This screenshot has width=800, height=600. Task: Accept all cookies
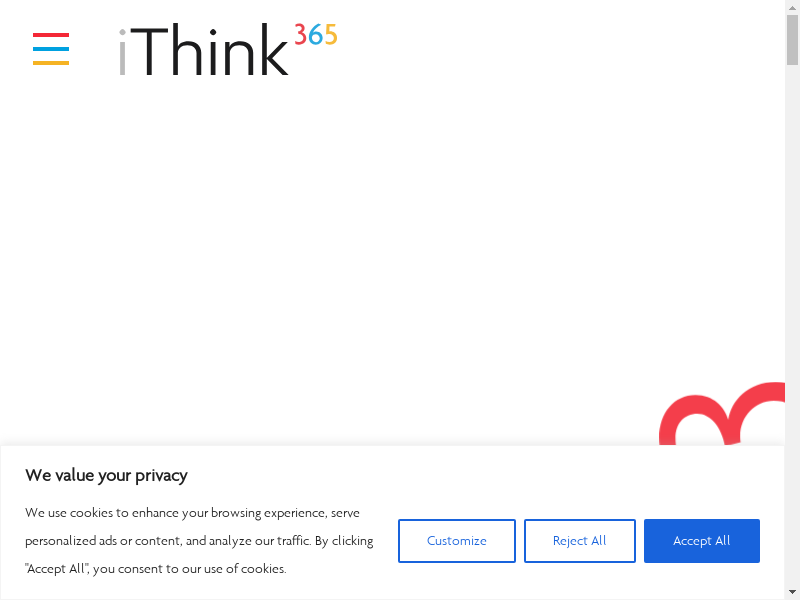pyautogui.click(x=701, y=541)
